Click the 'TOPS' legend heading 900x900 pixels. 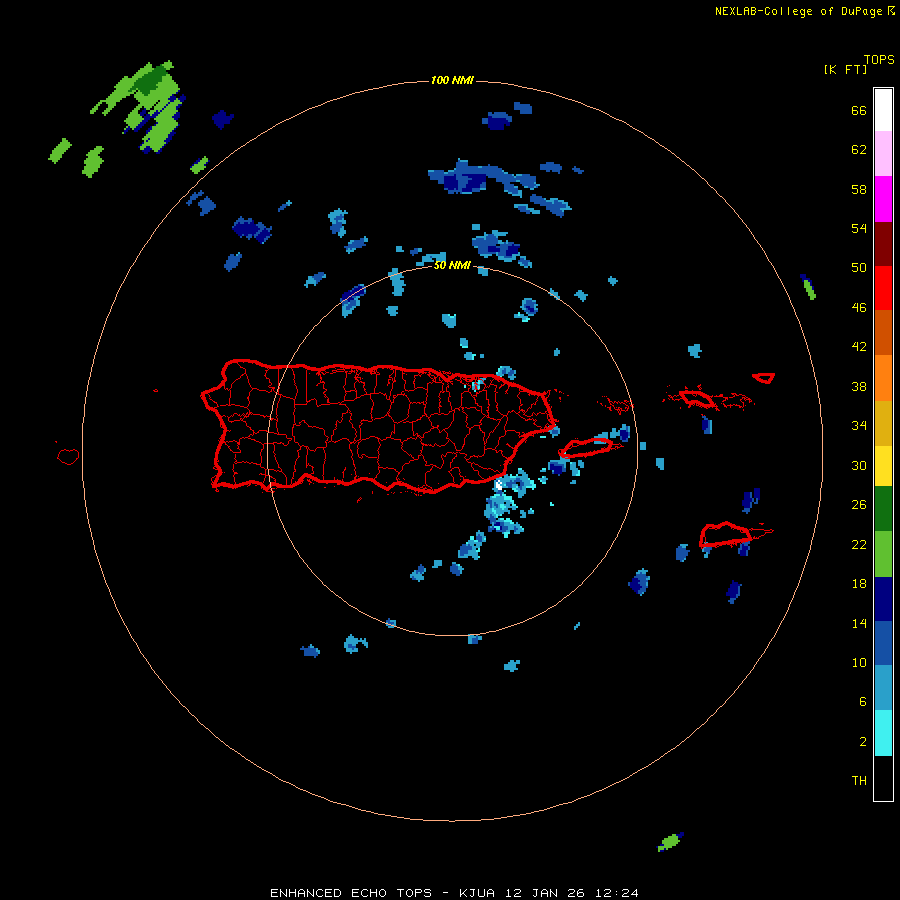point(879,59)
